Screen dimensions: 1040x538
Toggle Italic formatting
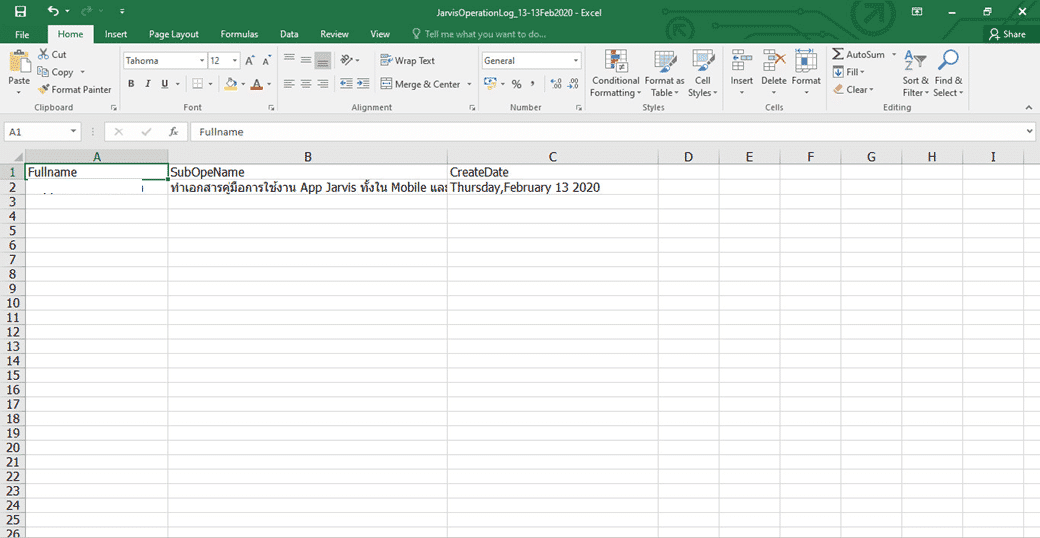click(x=147, y=85)
